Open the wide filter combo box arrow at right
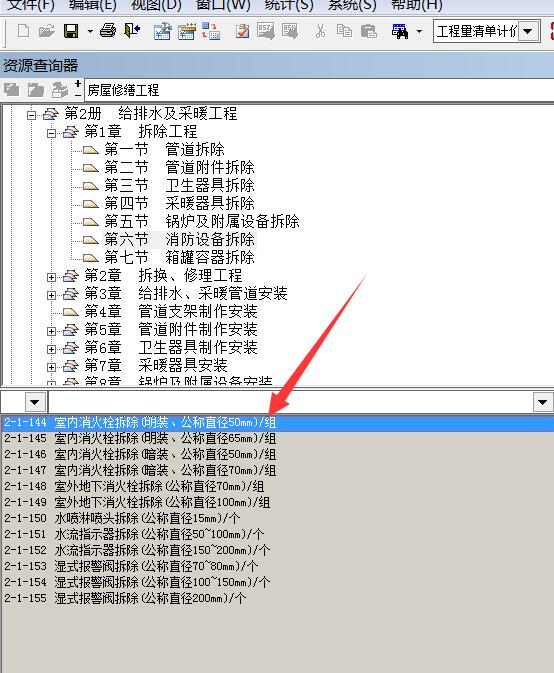554x673 pixels. tap(542, 402)
